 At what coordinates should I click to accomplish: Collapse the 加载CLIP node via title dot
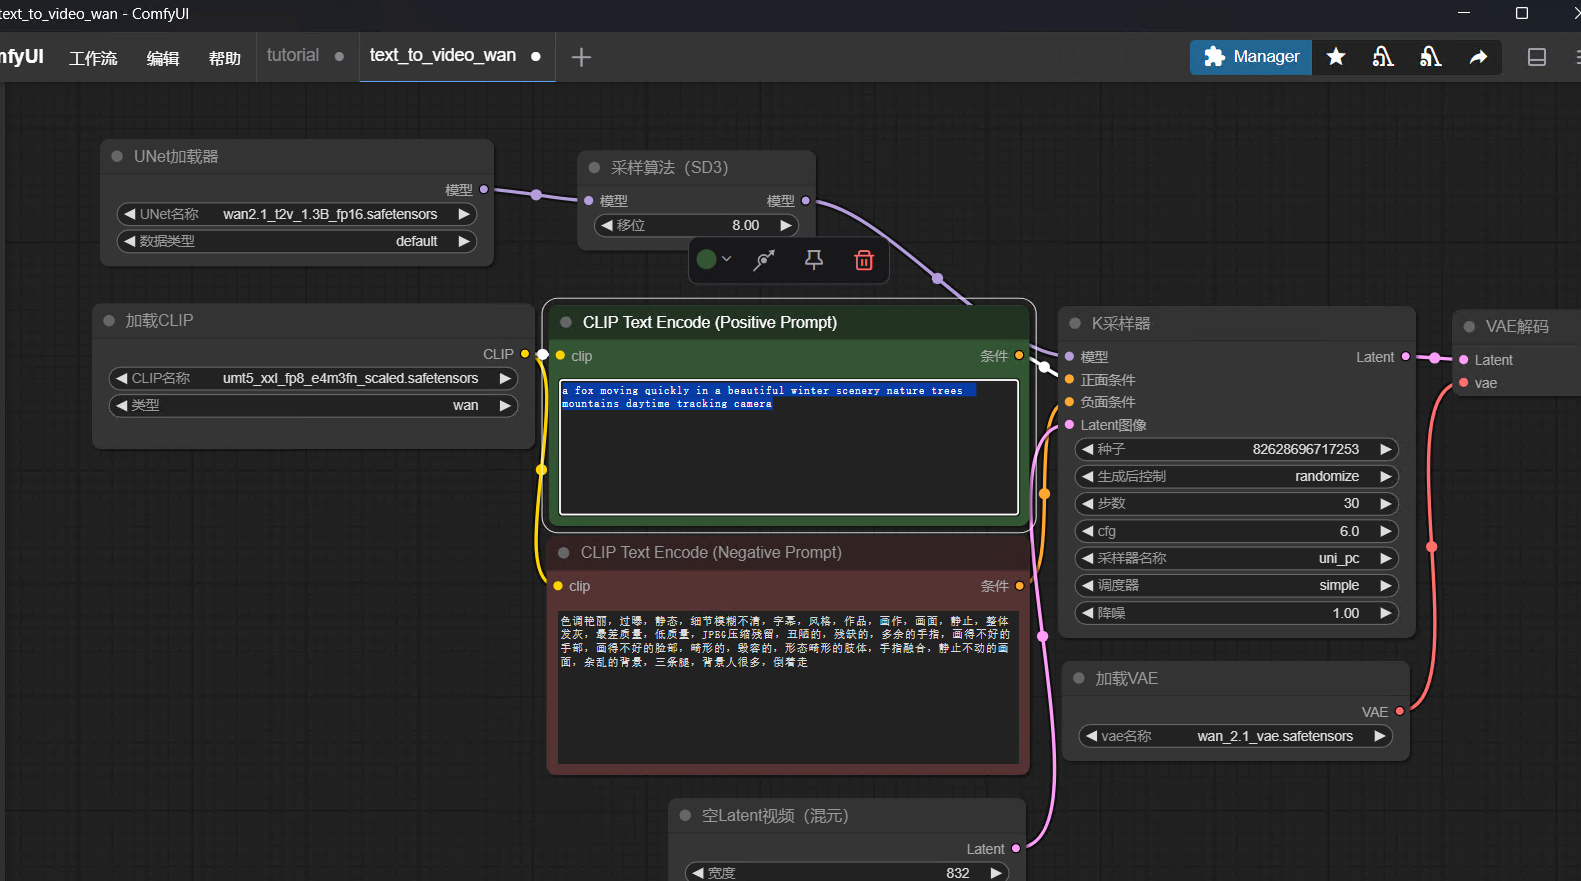click(109, 320)
